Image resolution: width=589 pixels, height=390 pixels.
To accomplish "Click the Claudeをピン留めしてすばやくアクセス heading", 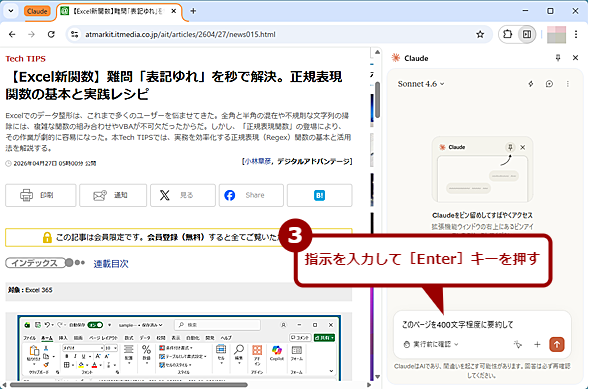I will point(482,215).
